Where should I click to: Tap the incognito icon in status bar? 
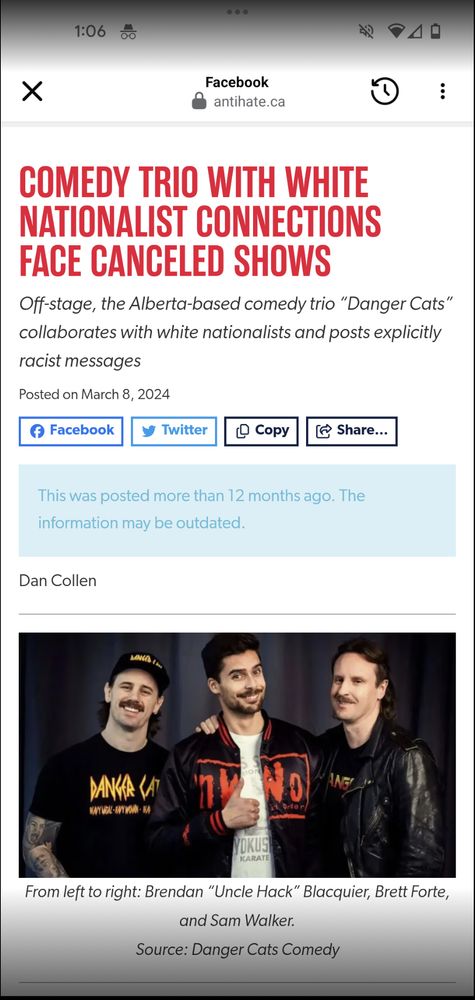click(x=128, y=32)
